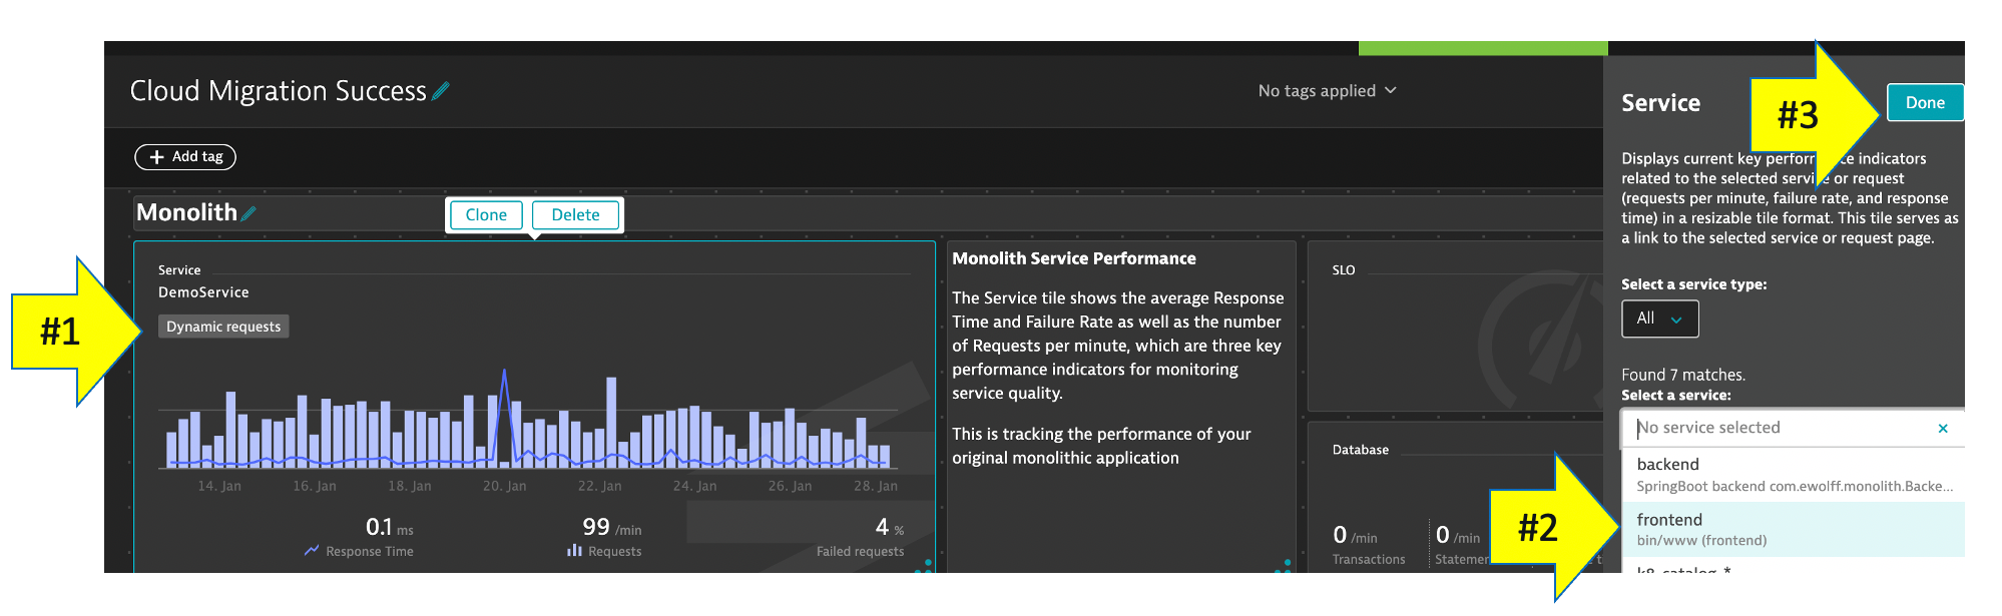The height and width of the screenshot is (616, 2002).
Task: Open the service type All dropdown
Action: pos(1659,319)
